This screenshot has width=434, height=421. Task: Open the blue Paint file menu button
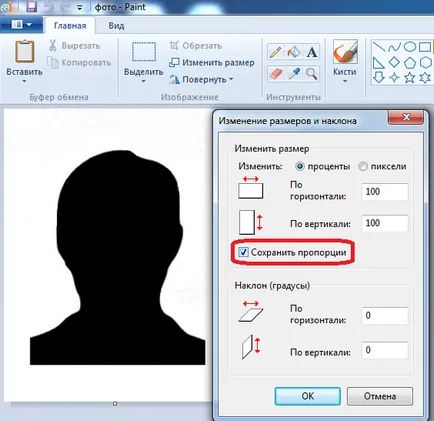coord(22,25)
